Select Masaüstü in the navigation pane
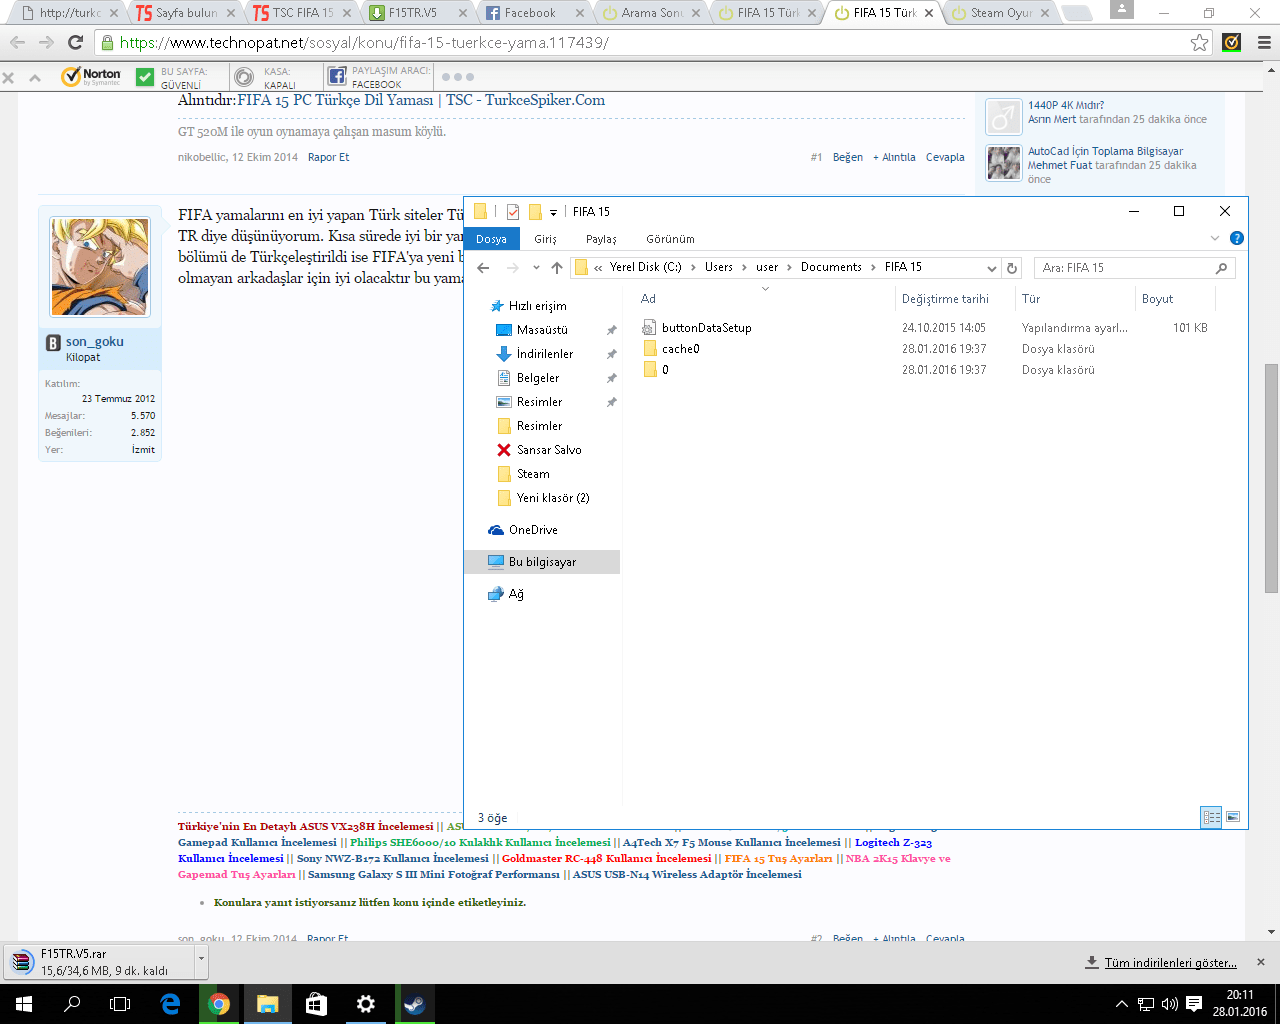 point(542,330)
